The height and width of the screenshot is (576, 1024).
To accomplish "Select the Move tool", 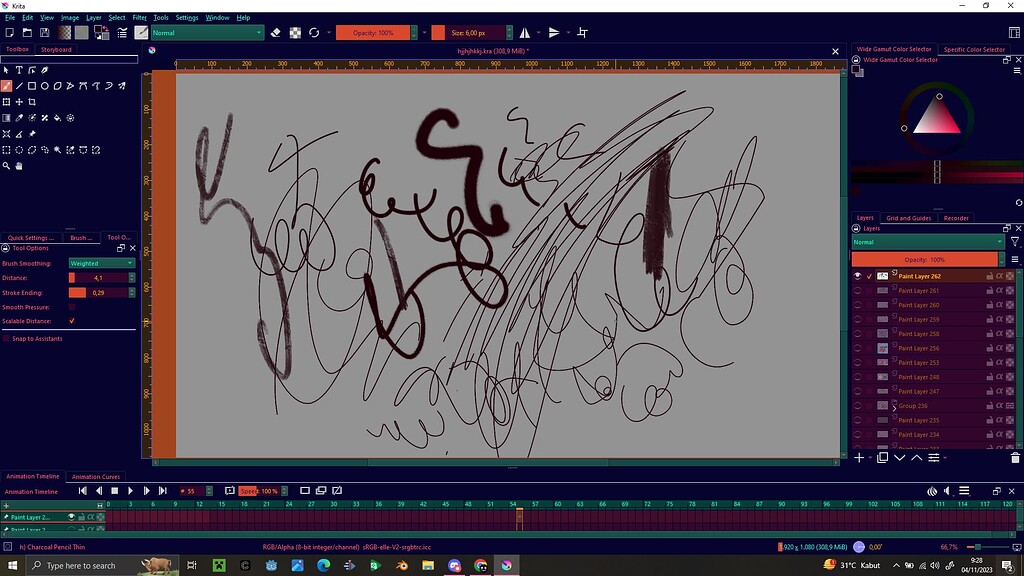I will [x=19, y=101].
